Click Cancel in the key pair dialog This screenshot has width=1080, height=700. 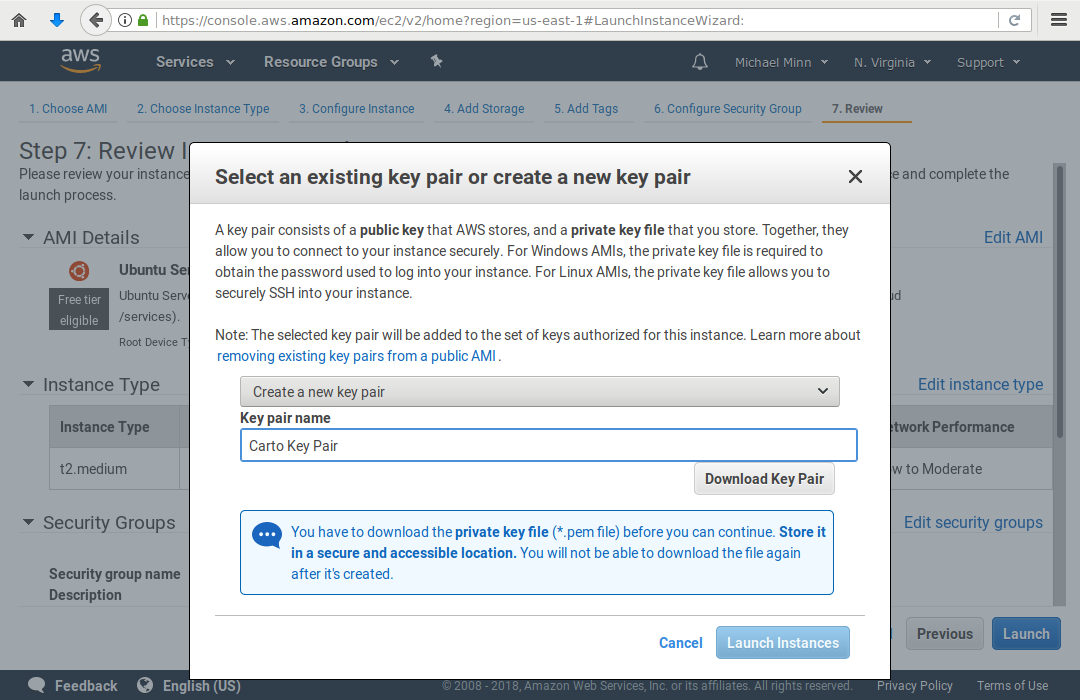pyautogui.click(x=680, y=643)
